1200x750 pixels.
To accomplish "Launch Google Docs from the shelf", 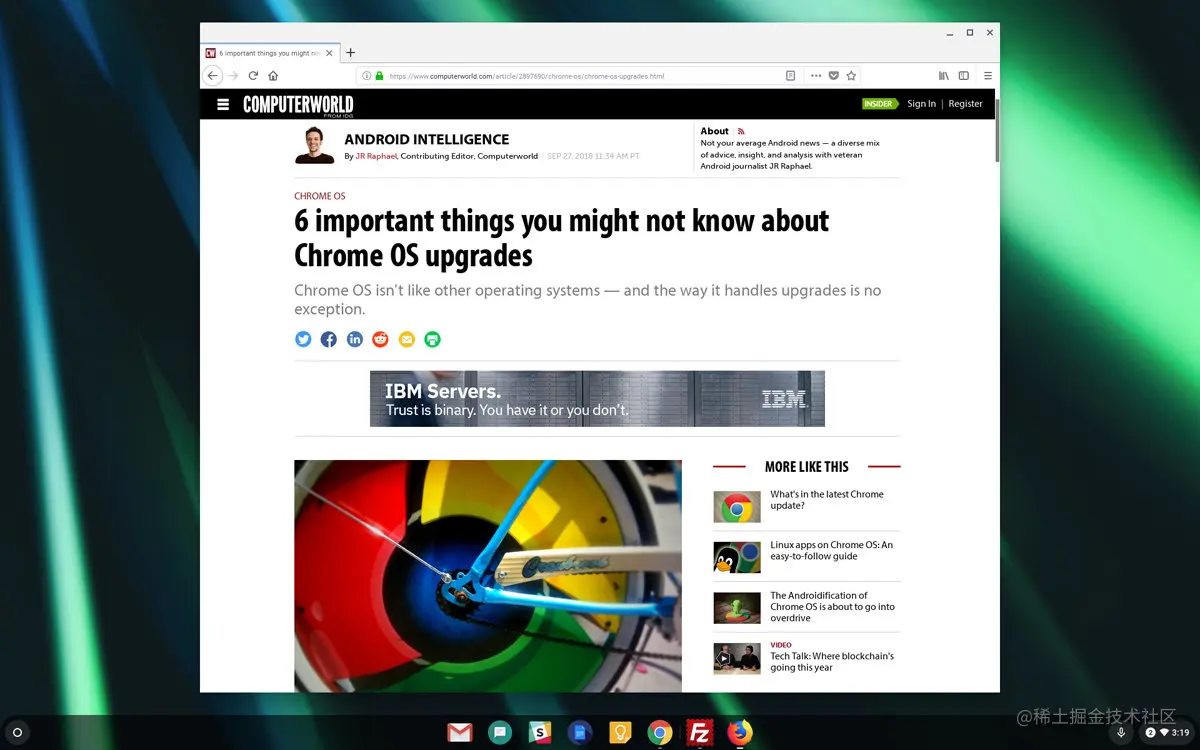I will [579, 733].
